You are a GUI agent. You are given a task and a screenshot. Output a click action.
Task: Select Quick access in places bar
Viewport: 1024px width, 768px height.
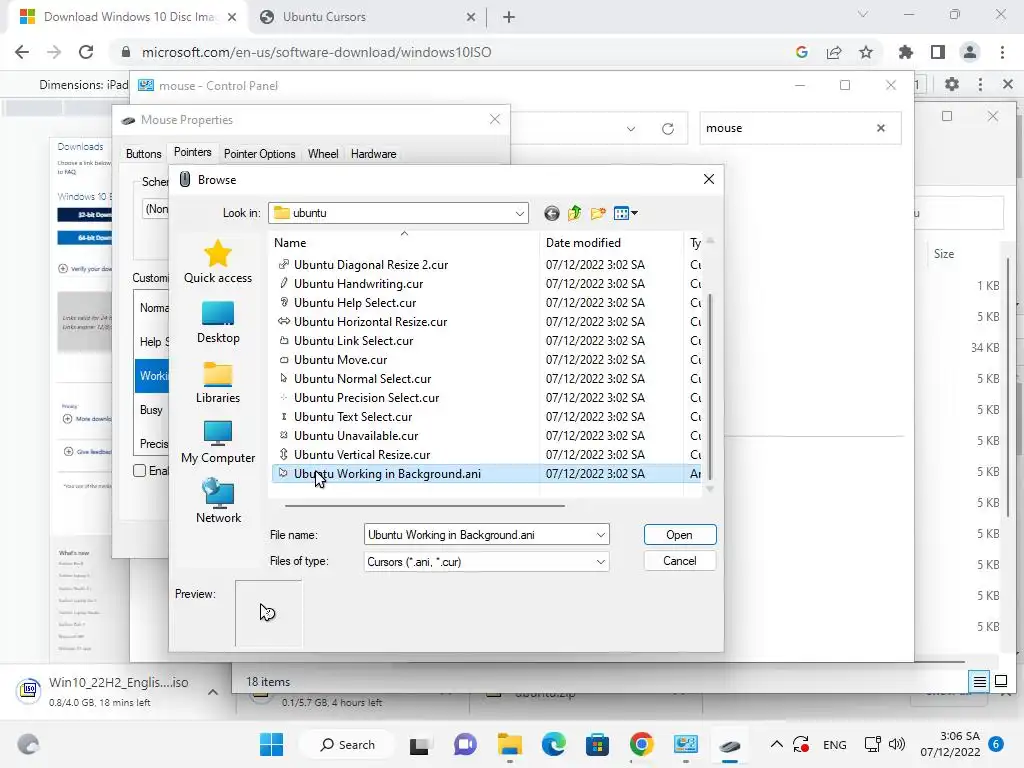click(x=217, y=262)
